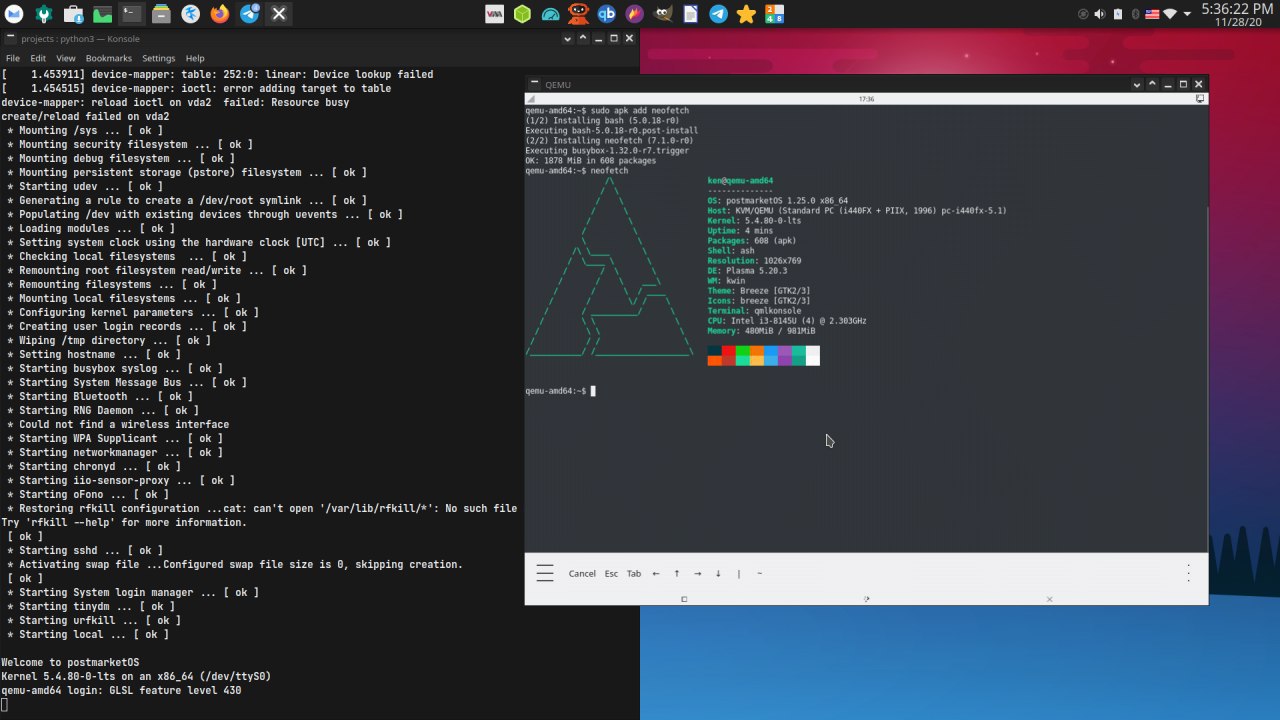The width and height of the screenshot is (1280, 720).
Task: Click the Konsole keep-above up-arrow button
Action: pyautogui.click(x=582, y=38)
